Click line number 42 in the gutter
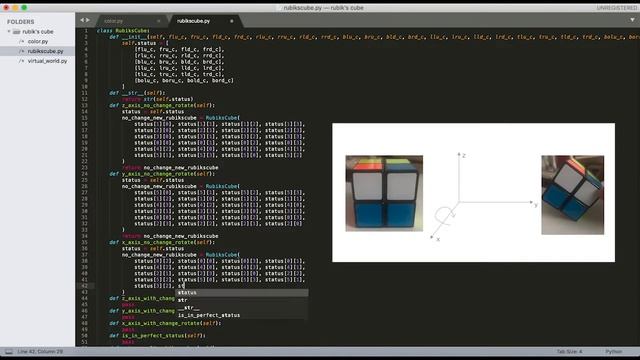 pyautogui.click(x=84, y=286)
